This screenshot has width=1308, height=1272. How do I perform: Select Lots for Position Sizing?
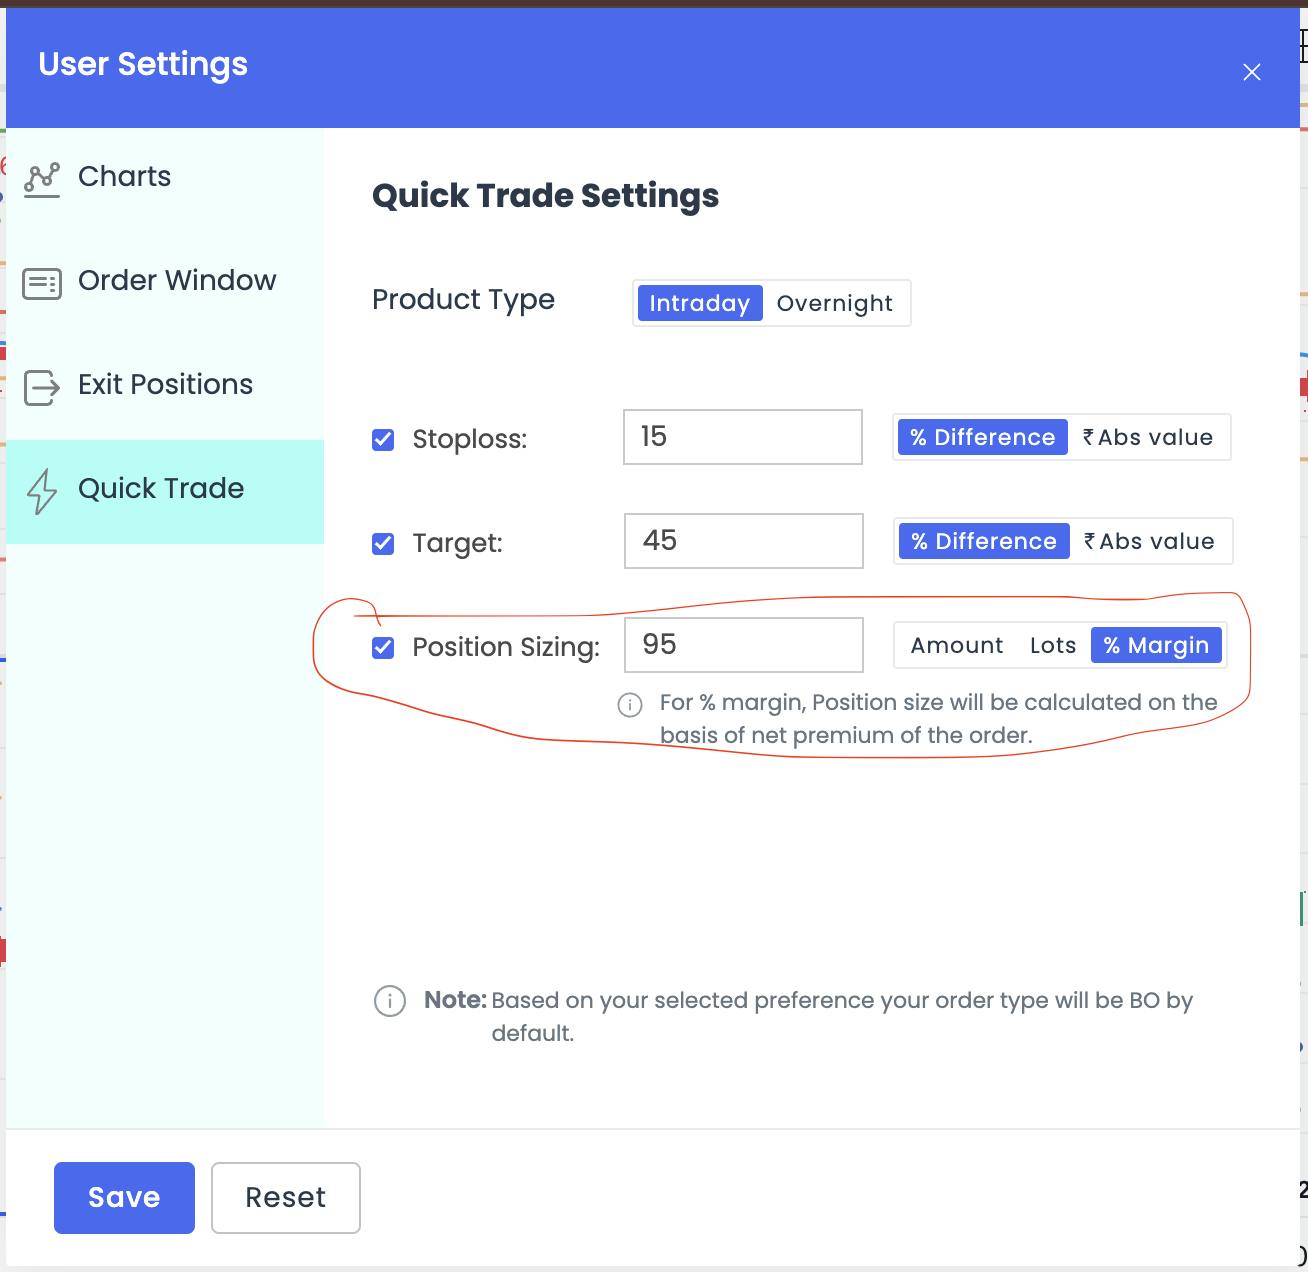click(1052, 646)
